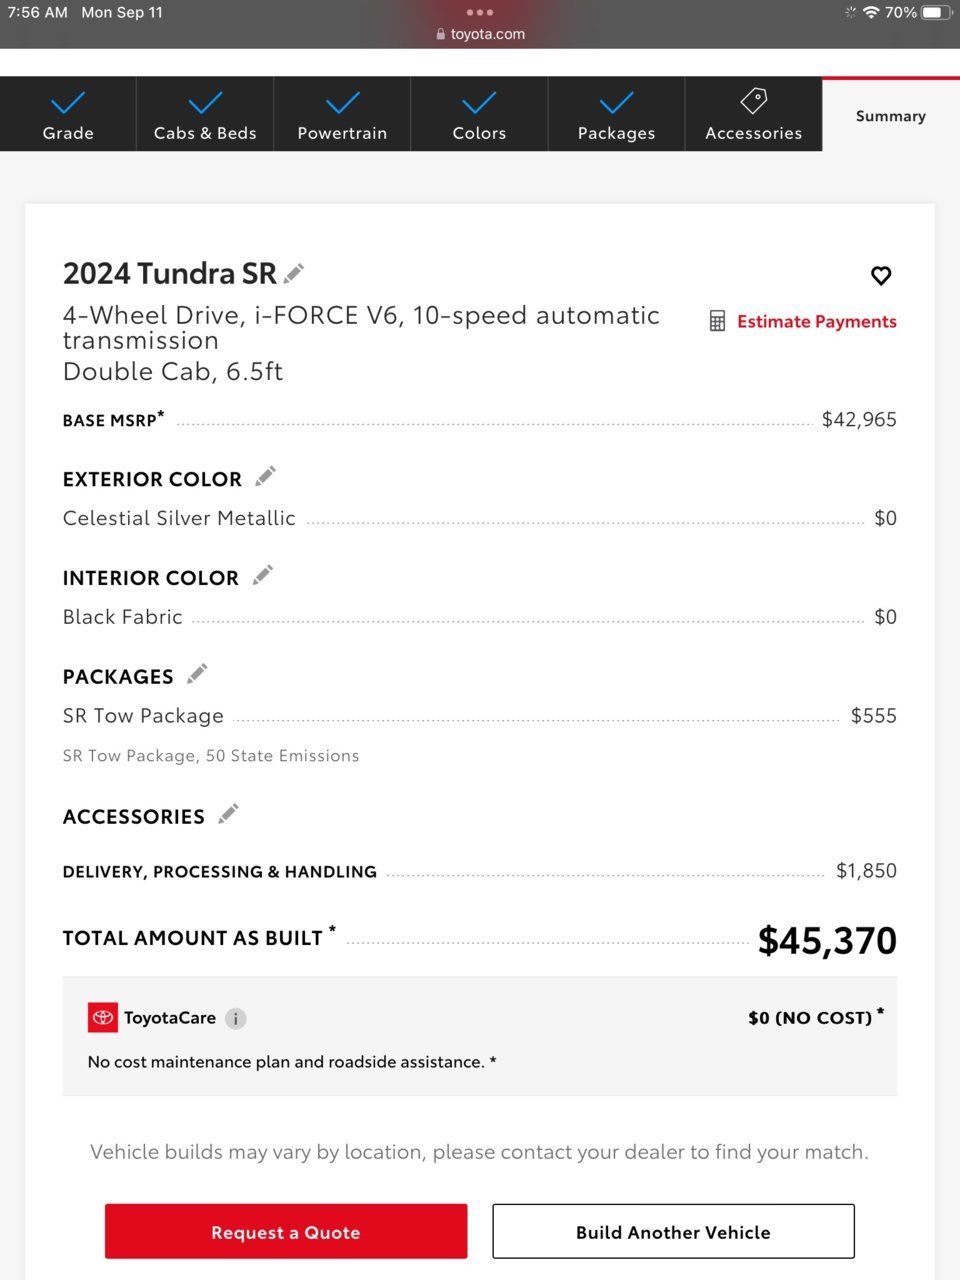Viewport: 960px width, 1280px height.
Task: Edit Packages via pencil icon
Action: pos(197,674)
